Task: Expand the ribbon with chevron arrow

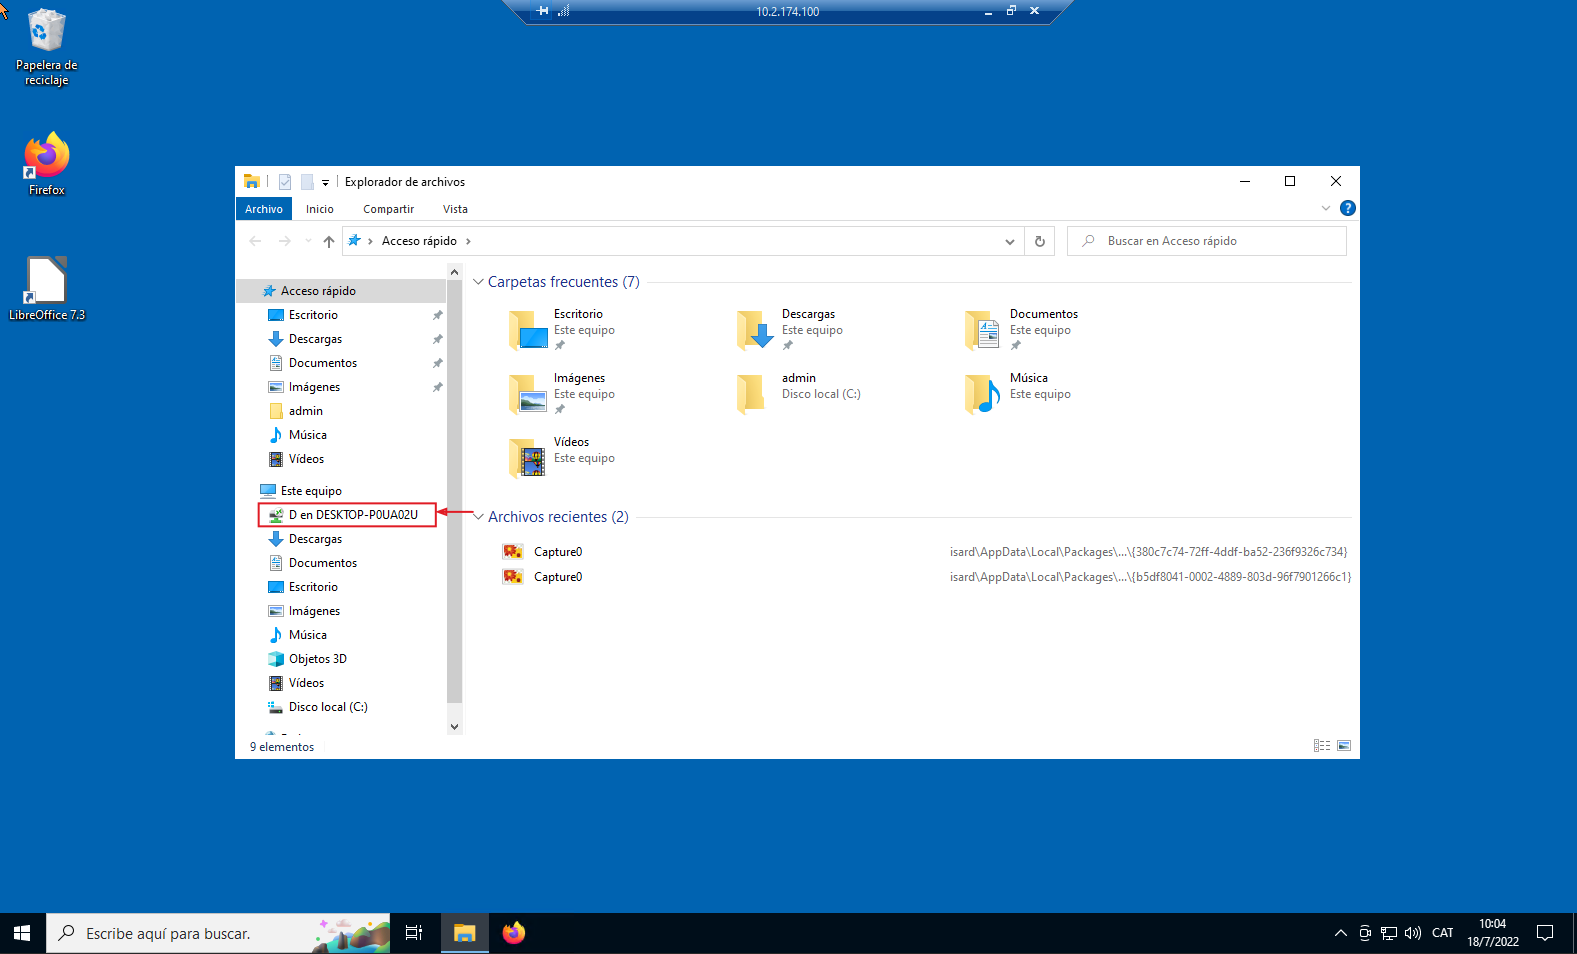Action: pos(1326,208)
